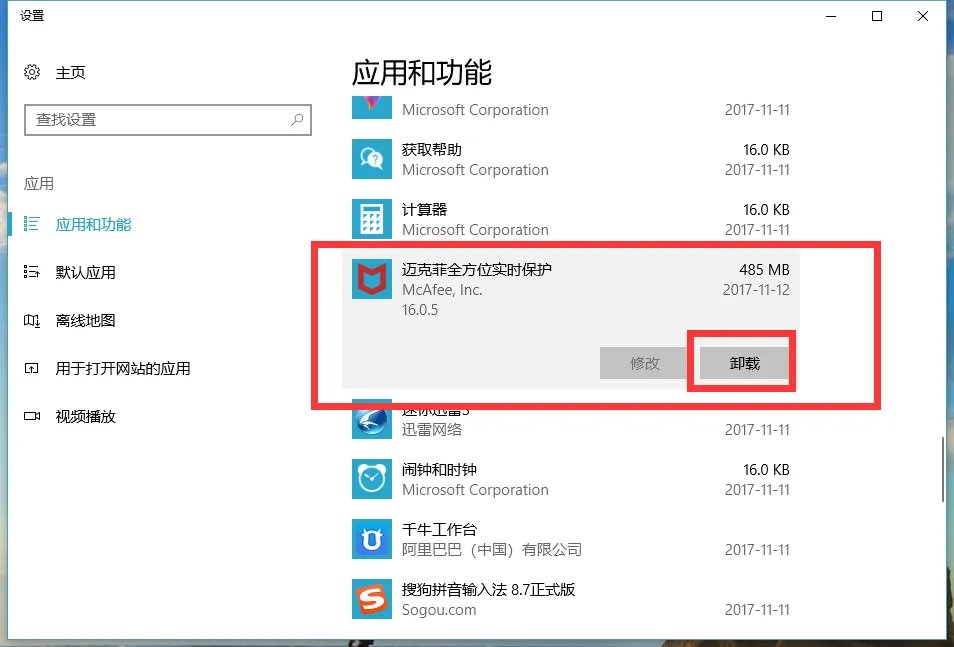The height and width of the screenshot is (647, 954).
Task: Click the 搜狗拼音输入法 icon
Action: tap(371, 599)
